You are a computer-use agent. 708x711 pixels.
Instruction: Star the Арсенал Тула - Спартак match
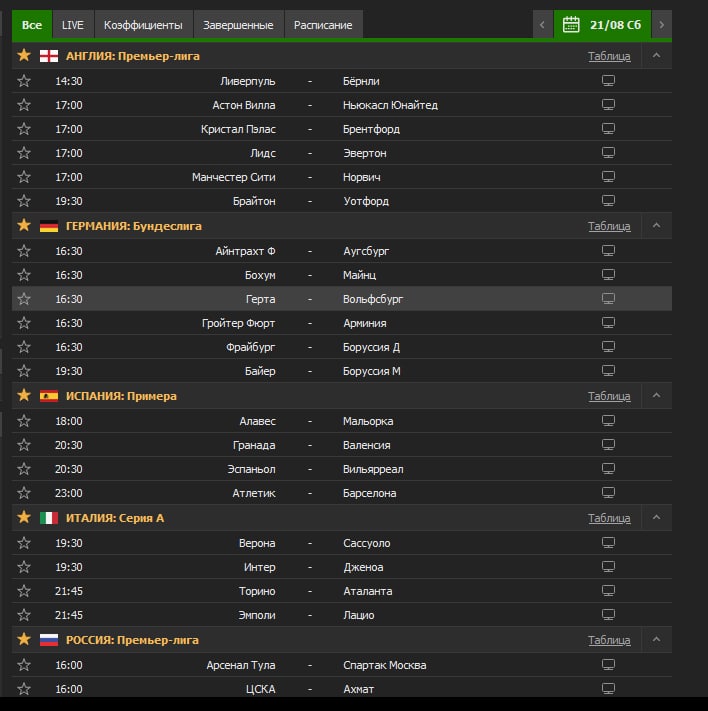point(24,665)
